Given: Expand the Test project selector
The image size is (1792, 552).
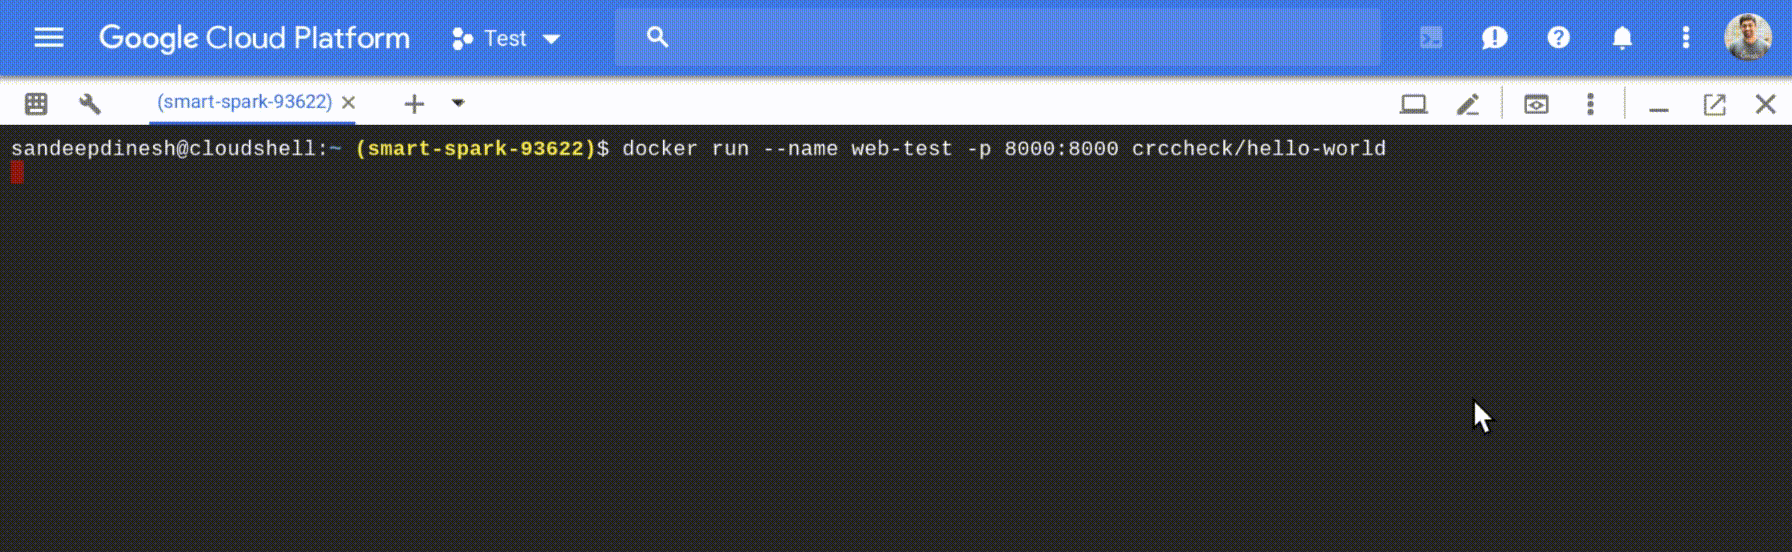Looking at the screenshot, I should (505, 38).
